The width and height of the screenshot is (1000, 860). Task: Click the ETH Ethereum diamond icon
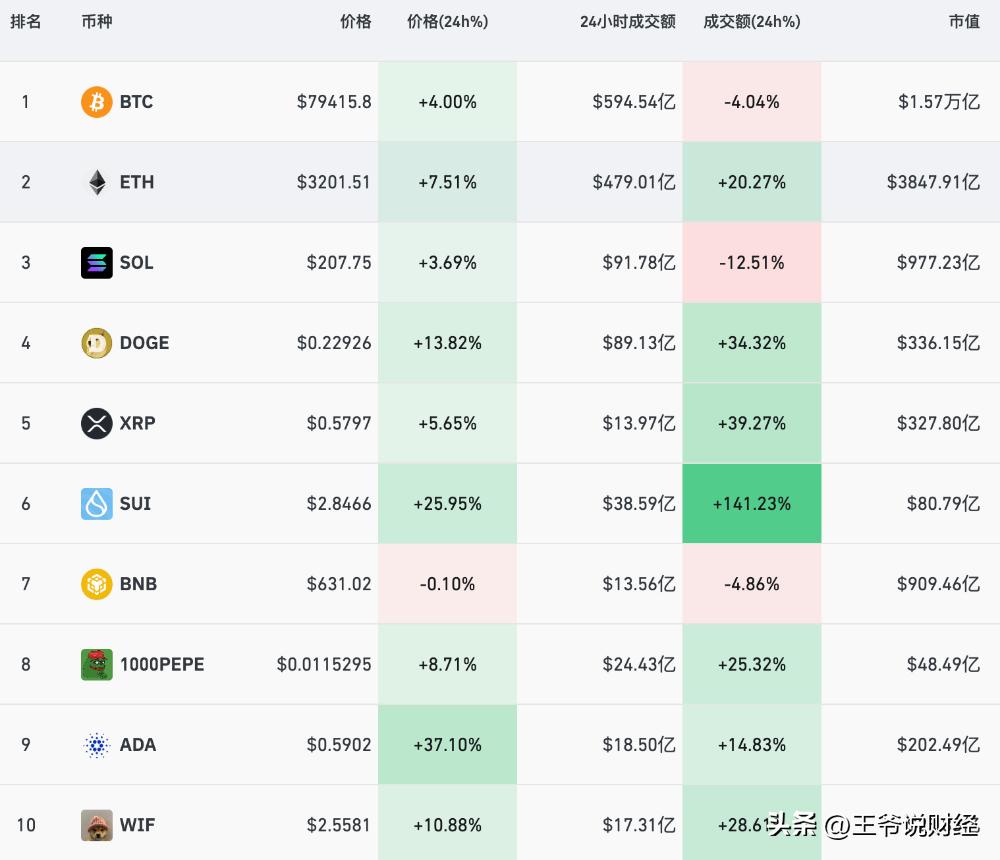pyautogui.click(x=97, y=182)
